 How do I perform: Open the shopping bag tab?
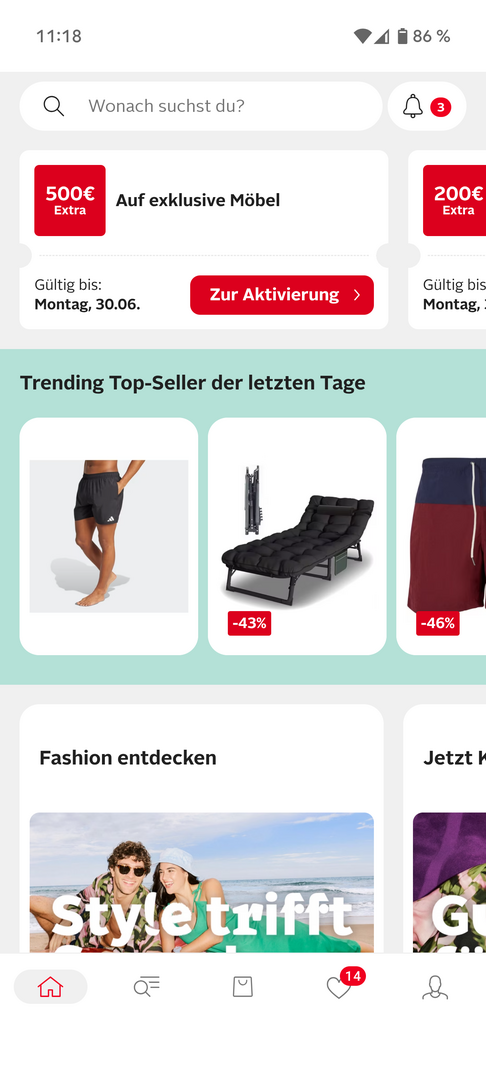coord(242,987)
